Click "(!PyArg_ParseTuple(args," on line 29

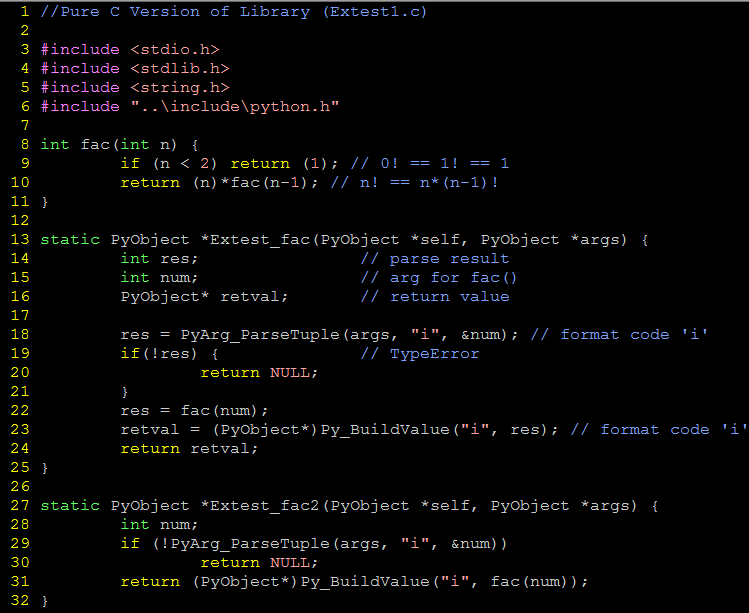pyautogui.click(x=270, y=544)
